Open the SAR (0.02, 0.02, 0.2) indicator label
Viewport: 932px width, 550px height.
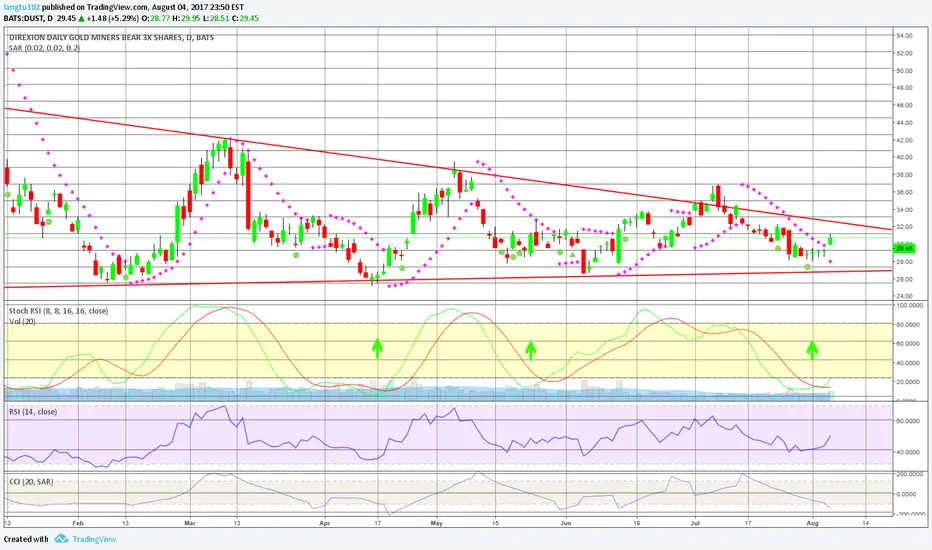tap(44, 48)
